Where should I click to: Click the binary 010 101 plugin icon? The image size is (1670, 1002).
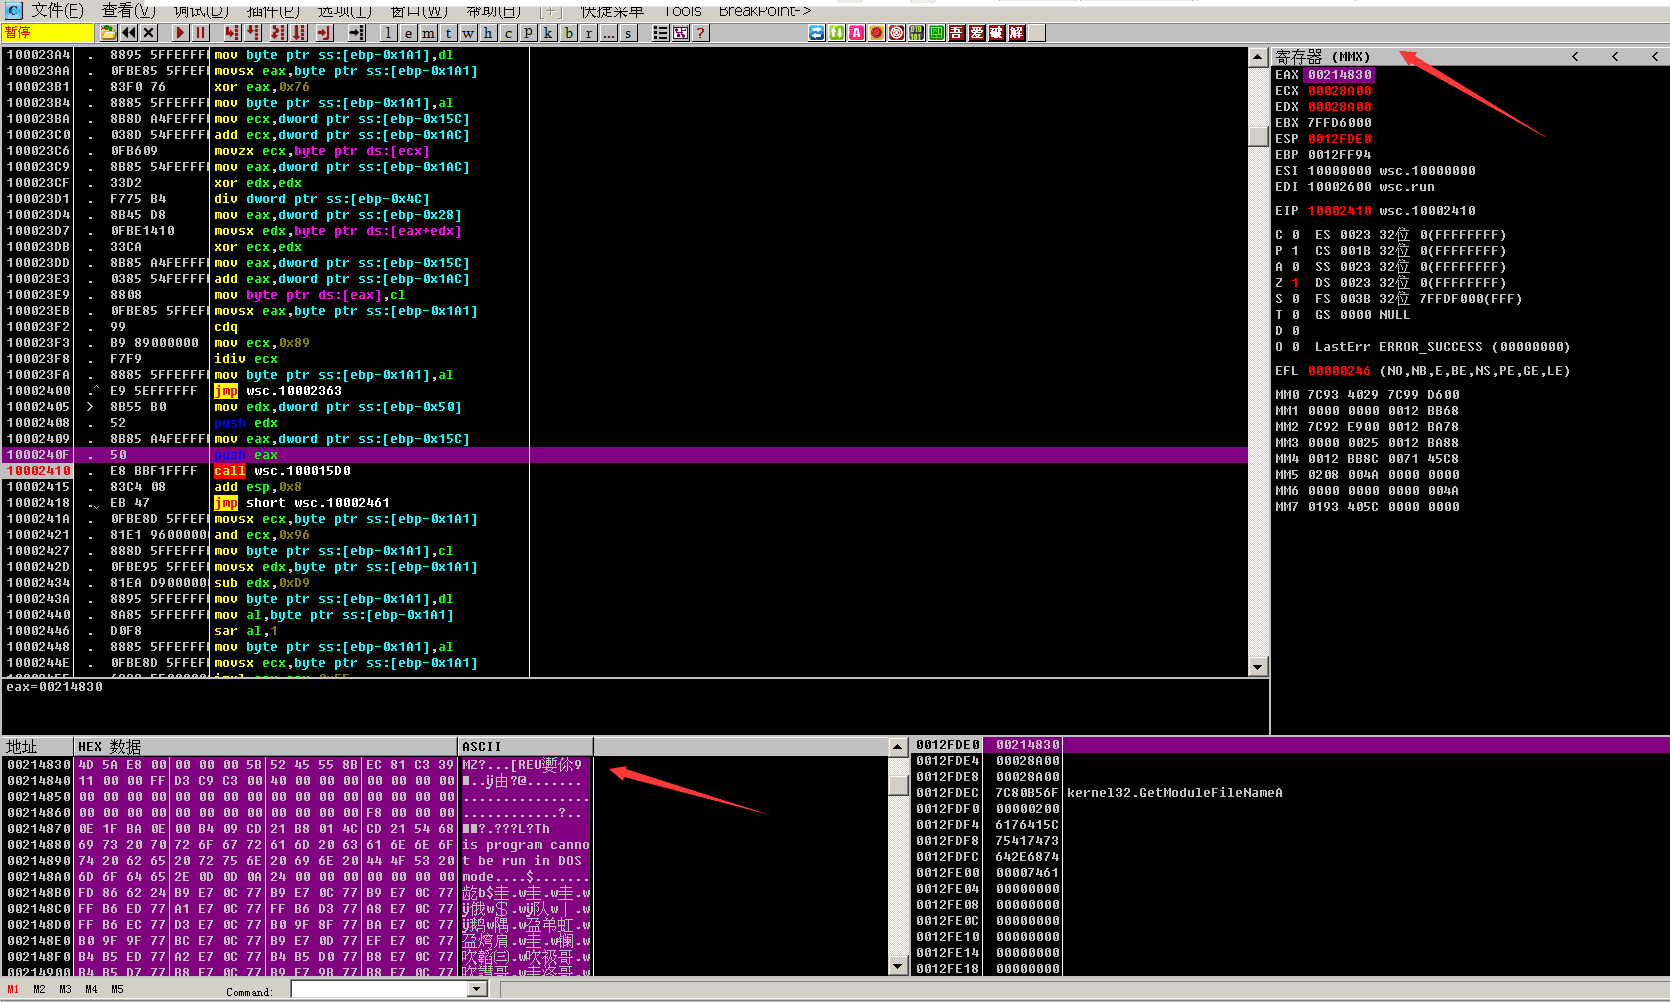[x=916, y=33]
